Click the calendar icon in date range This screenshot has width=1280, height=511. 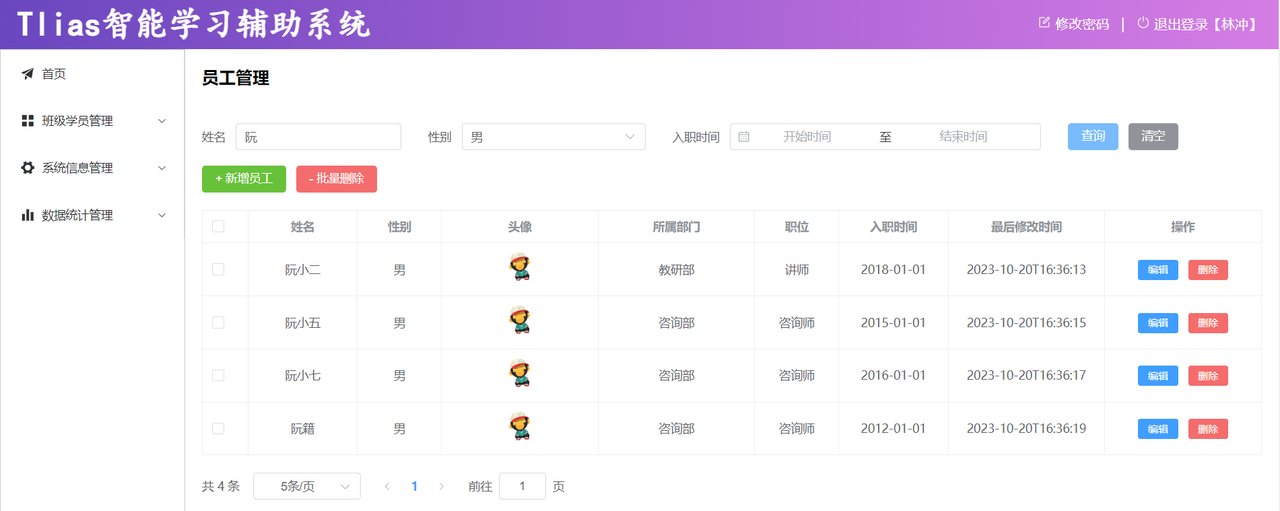click(744, 137)
